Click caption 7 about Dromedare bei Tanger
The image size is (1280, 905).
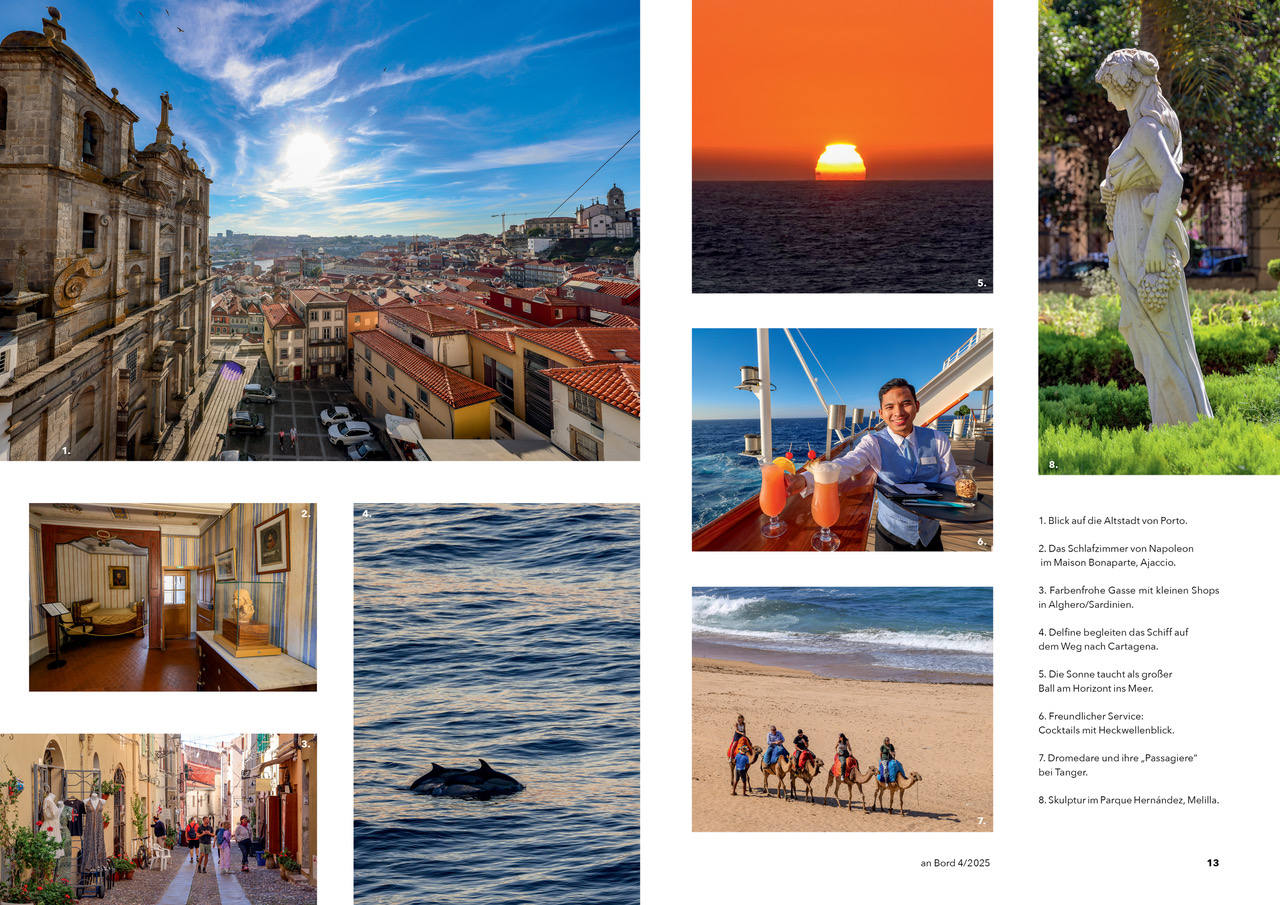[x=1117, y=765]
